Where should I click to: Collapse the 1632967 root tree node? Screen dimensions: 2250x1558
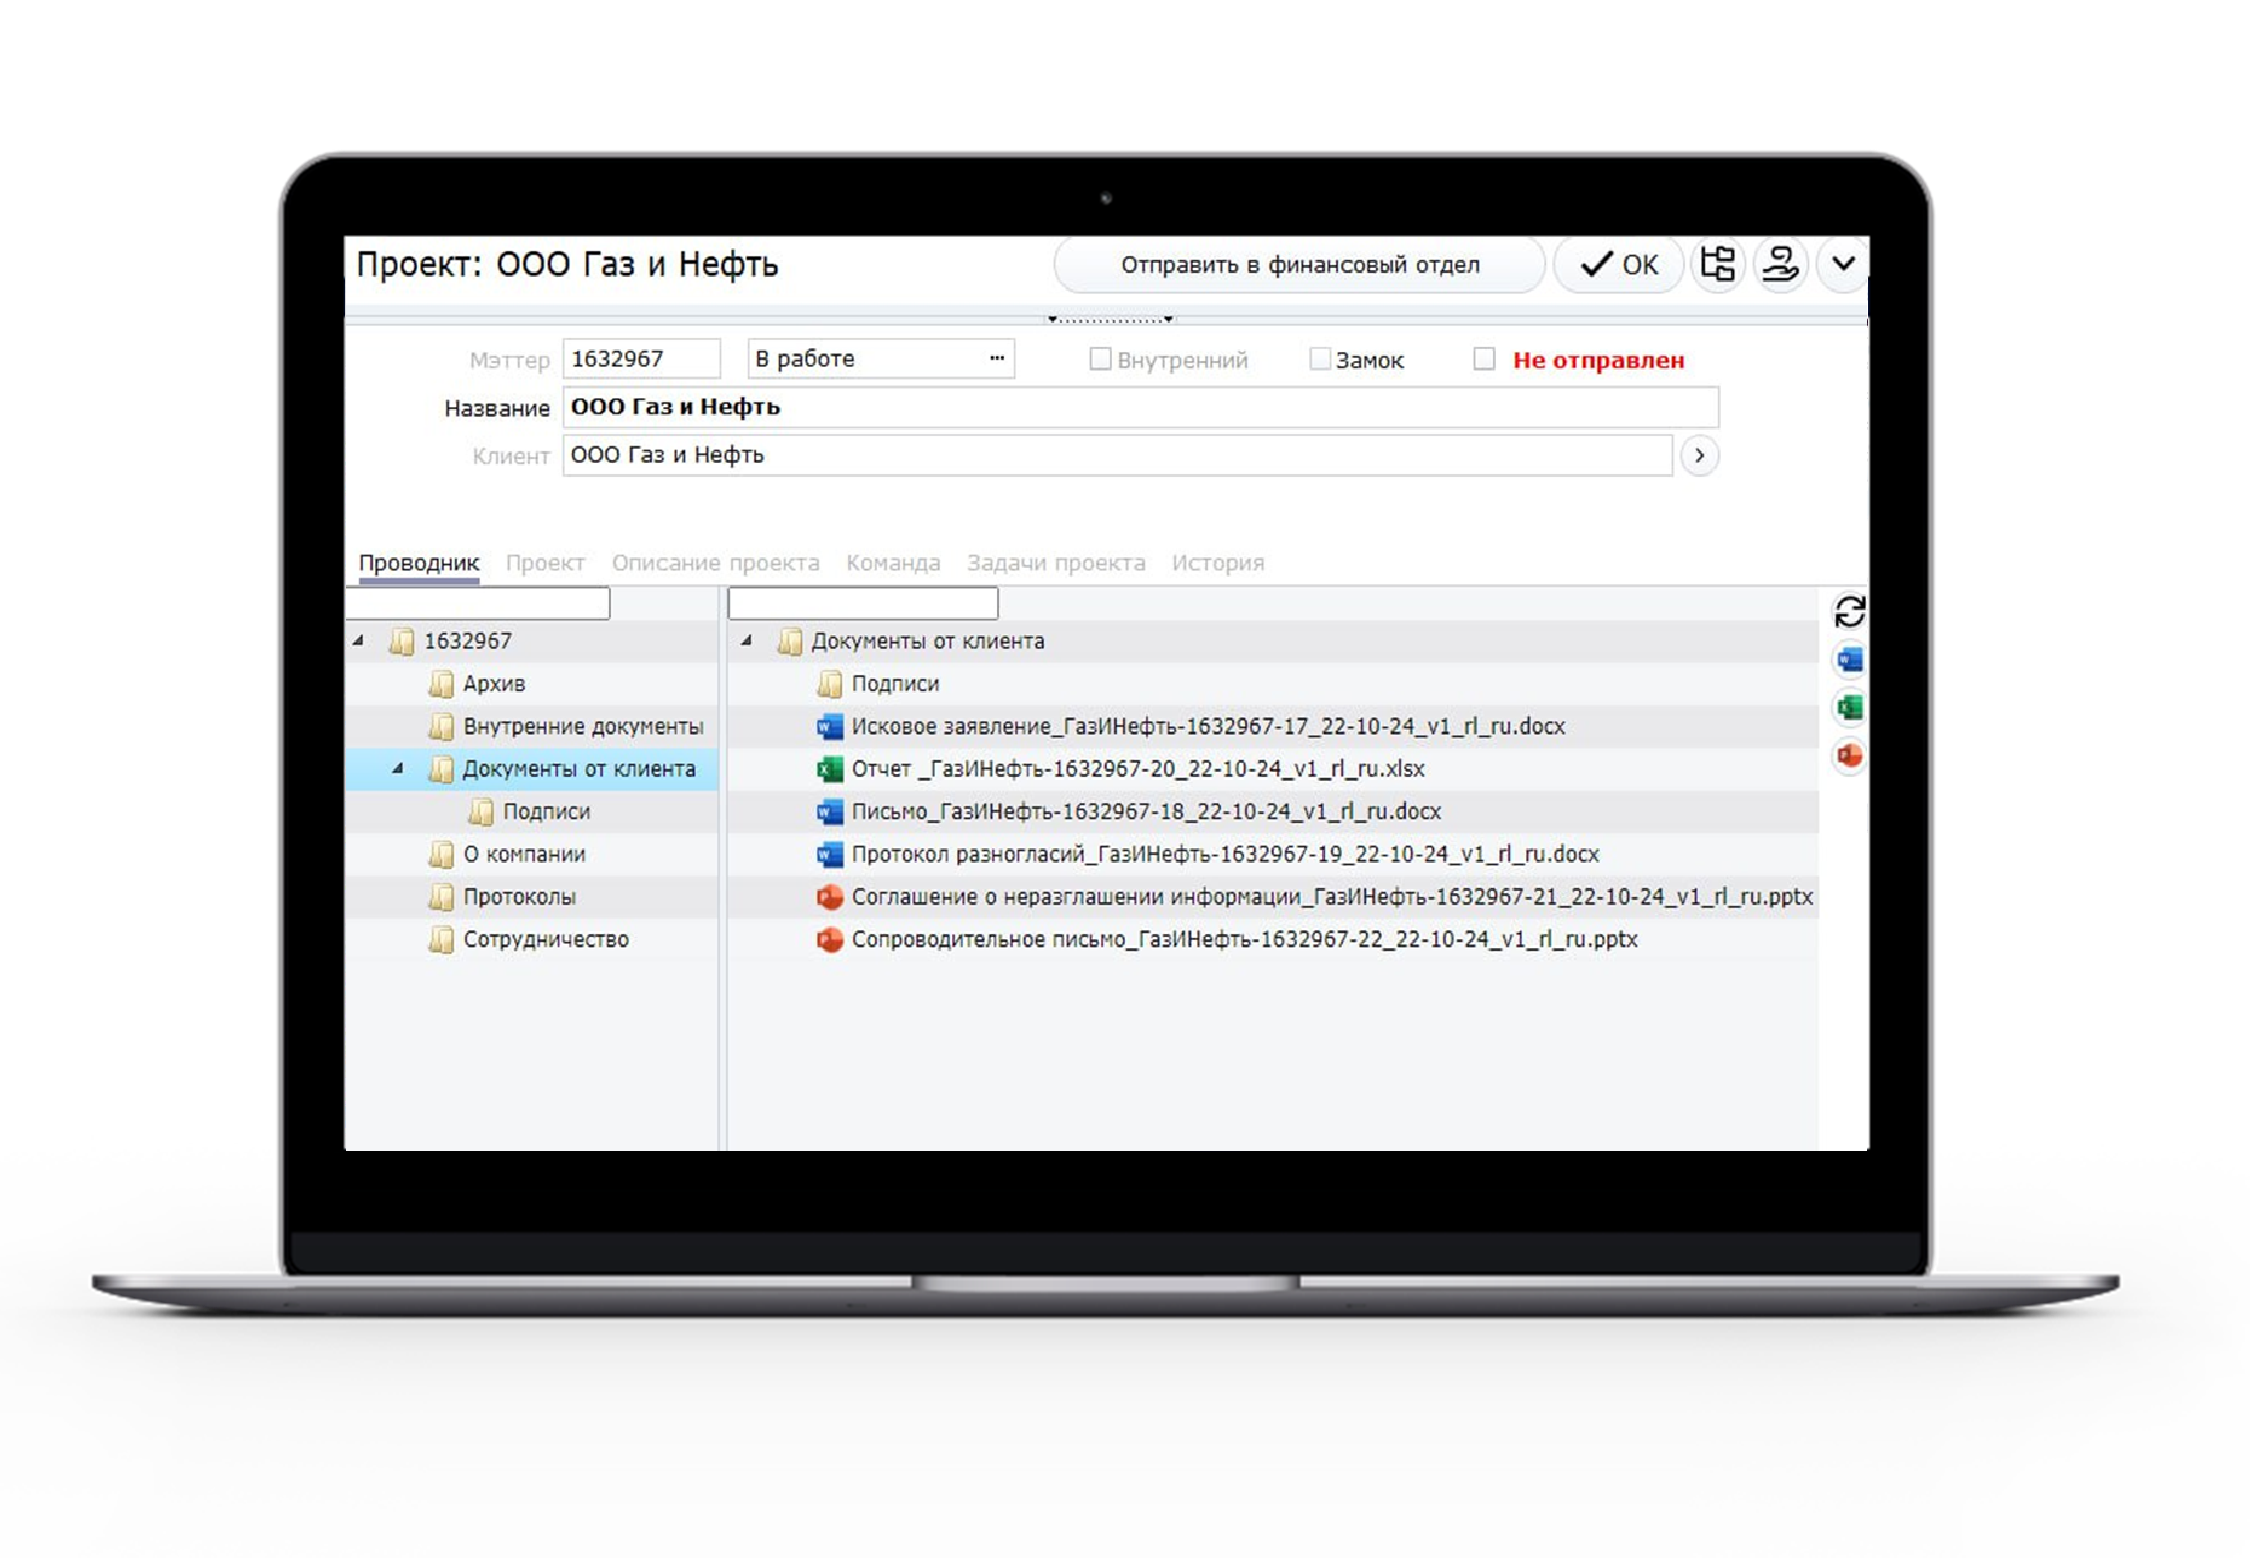tap(359, 641)
